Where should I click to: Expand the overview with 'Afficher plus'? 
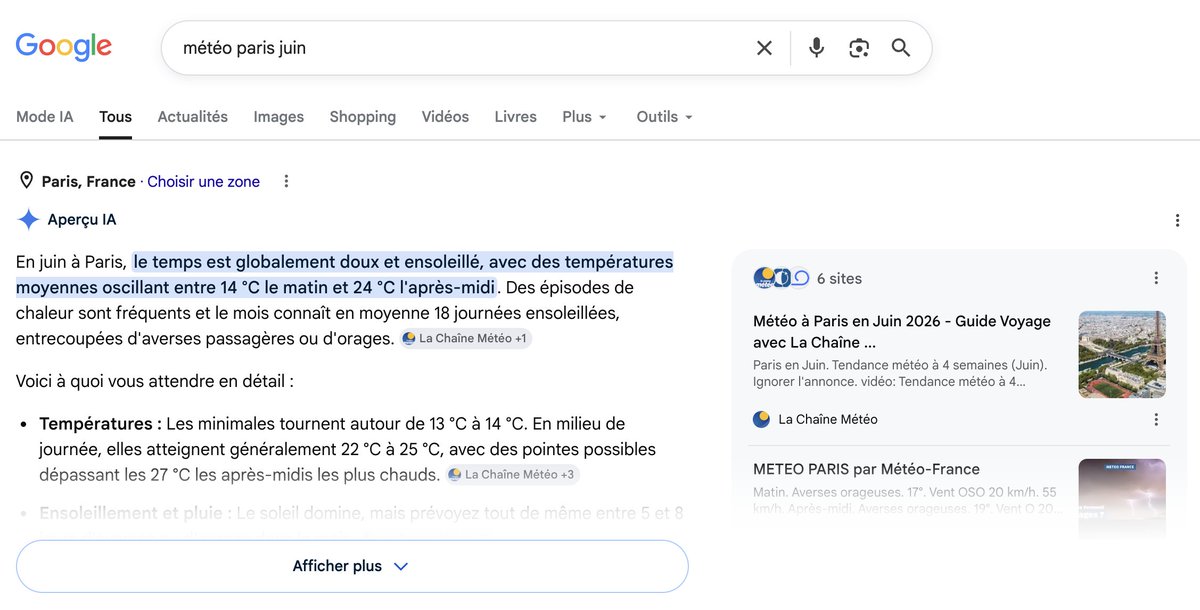352,566
